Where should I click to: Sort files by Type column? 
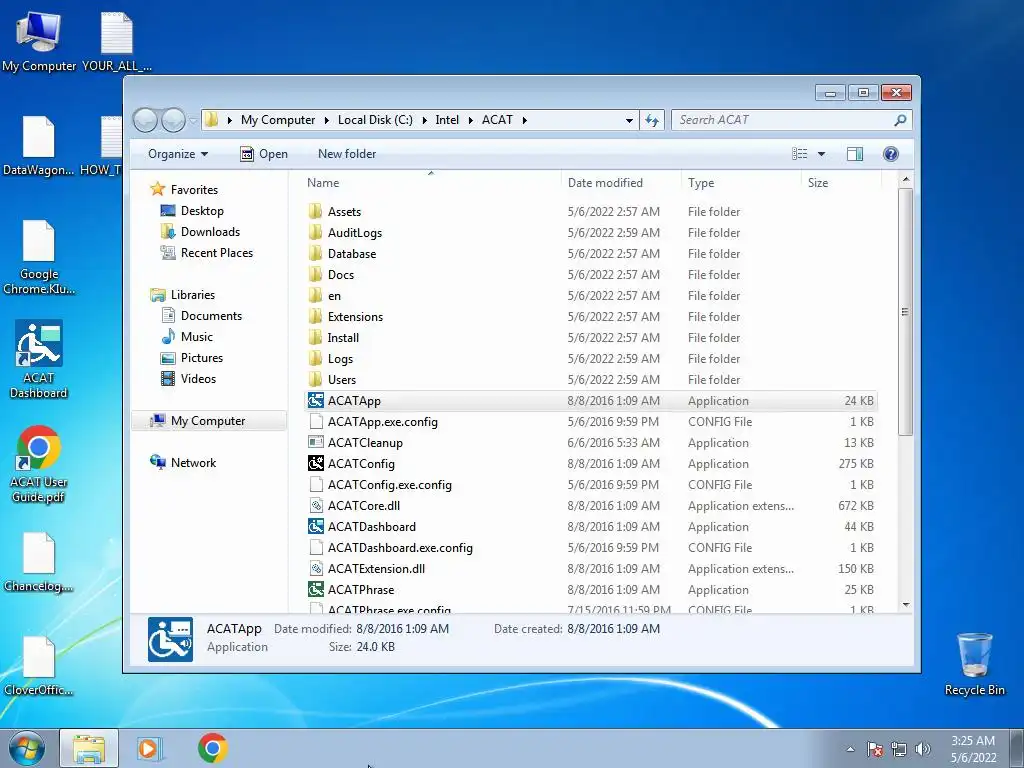[x=741, y=183]
